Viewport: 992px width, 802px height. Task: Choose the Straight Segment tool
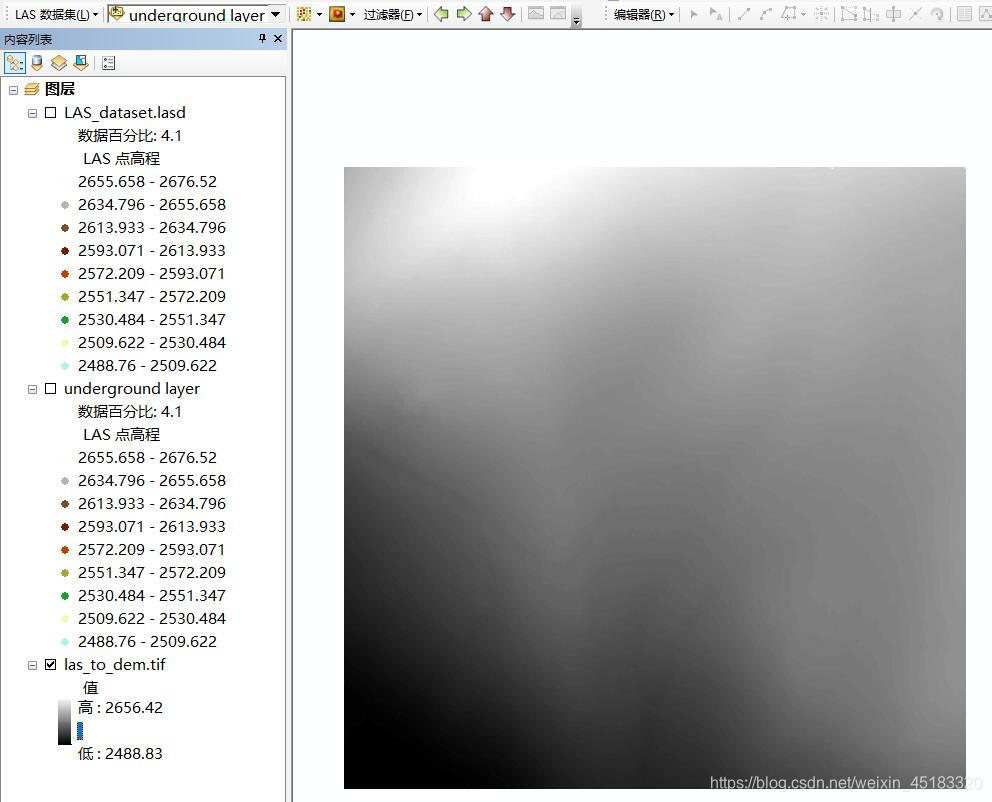tap(744, 14)
